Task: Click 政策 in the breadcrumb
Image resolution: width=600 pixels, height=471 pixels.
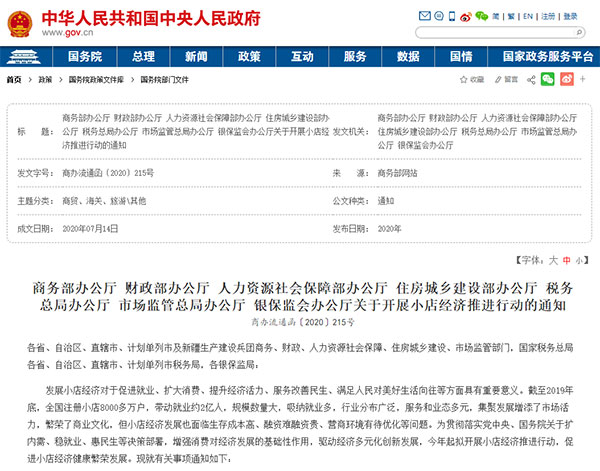Action: (45, 80)
